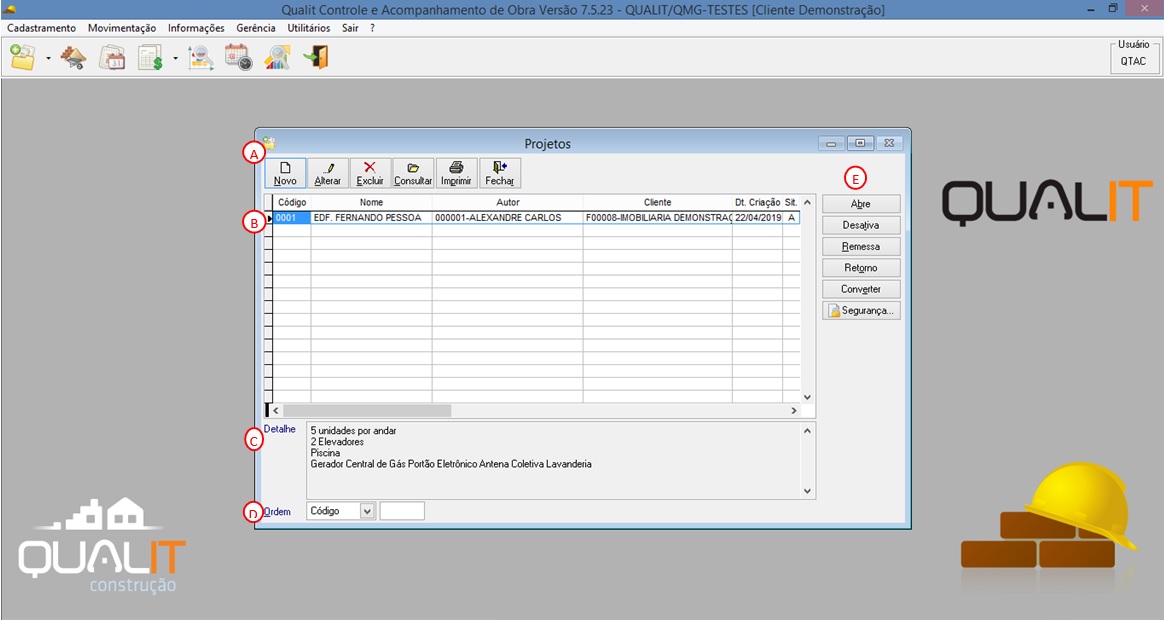The width and height of the screenshot is (1164, 620).
Task: Open the Utilitários menu
Action: [309, 27]
